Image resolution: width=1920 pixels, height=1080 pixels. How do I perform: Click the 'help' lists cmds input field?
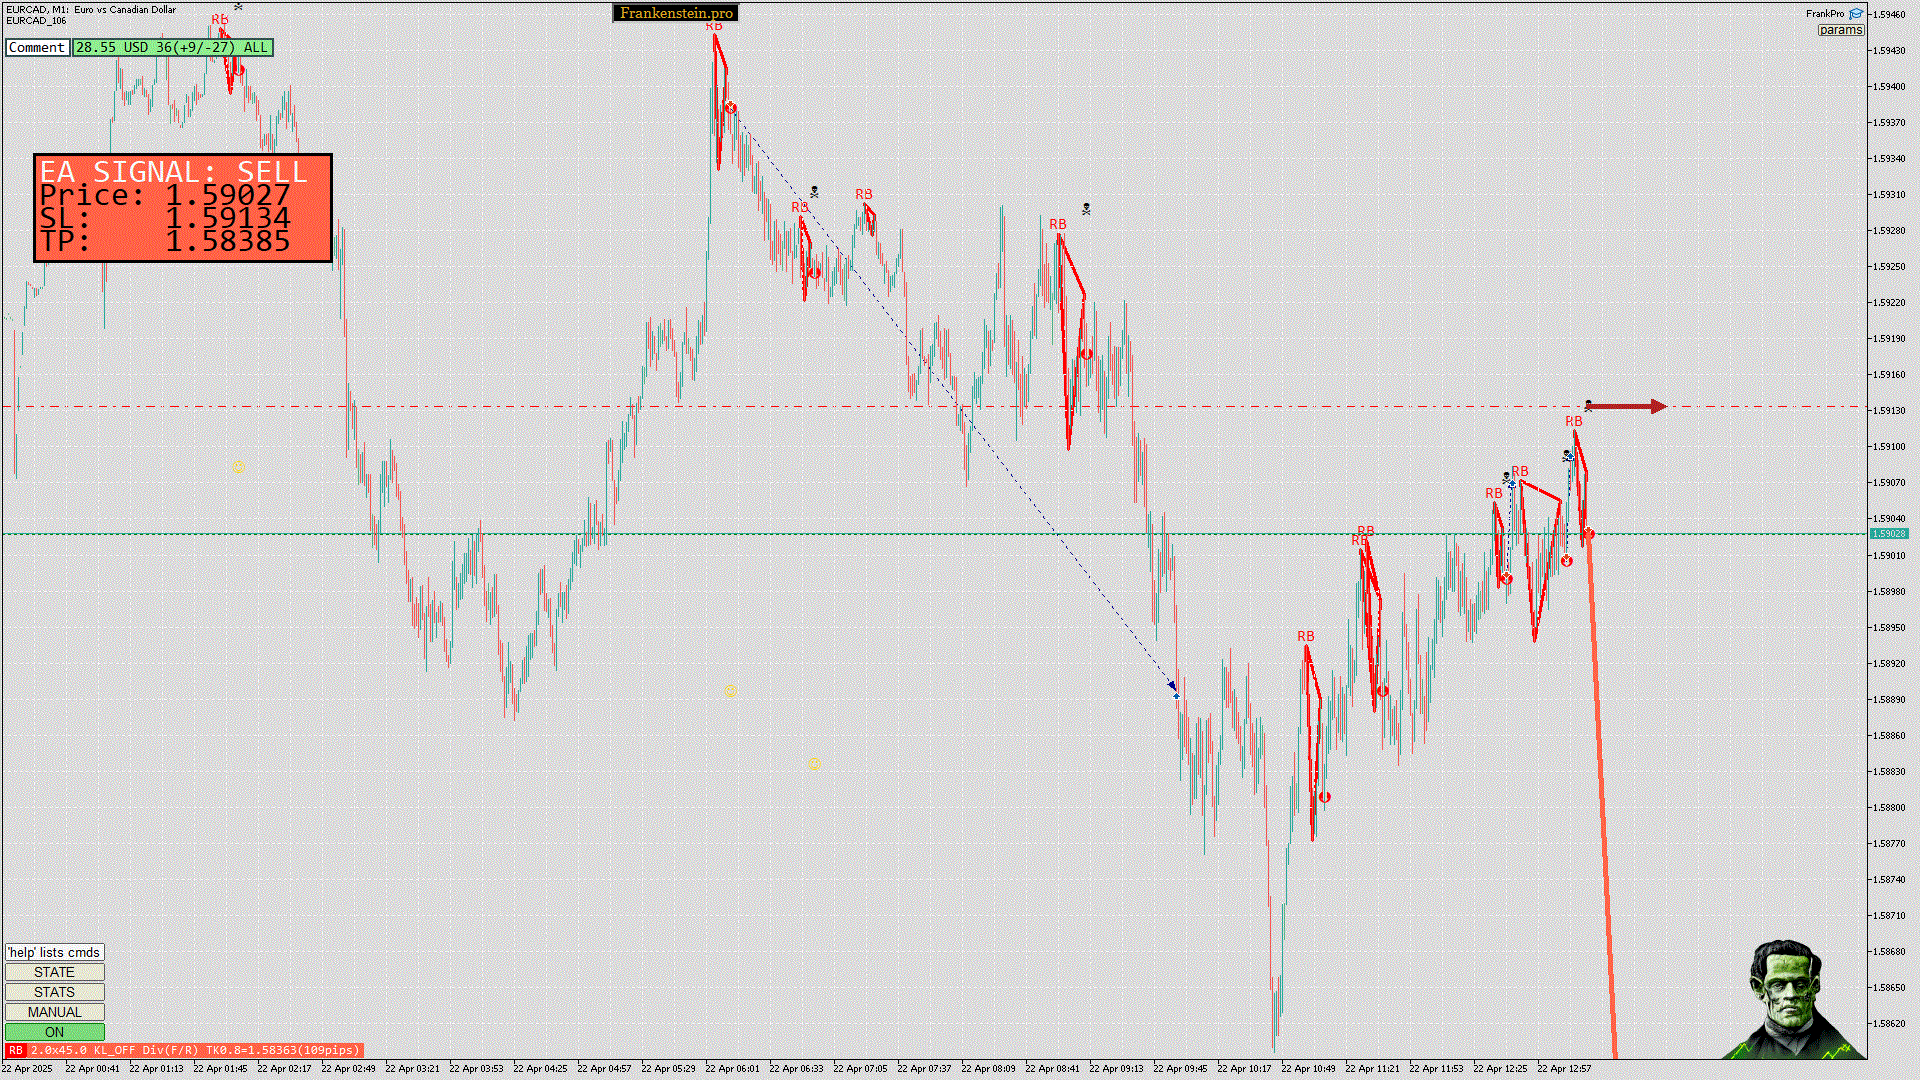(x=54, y=952)
